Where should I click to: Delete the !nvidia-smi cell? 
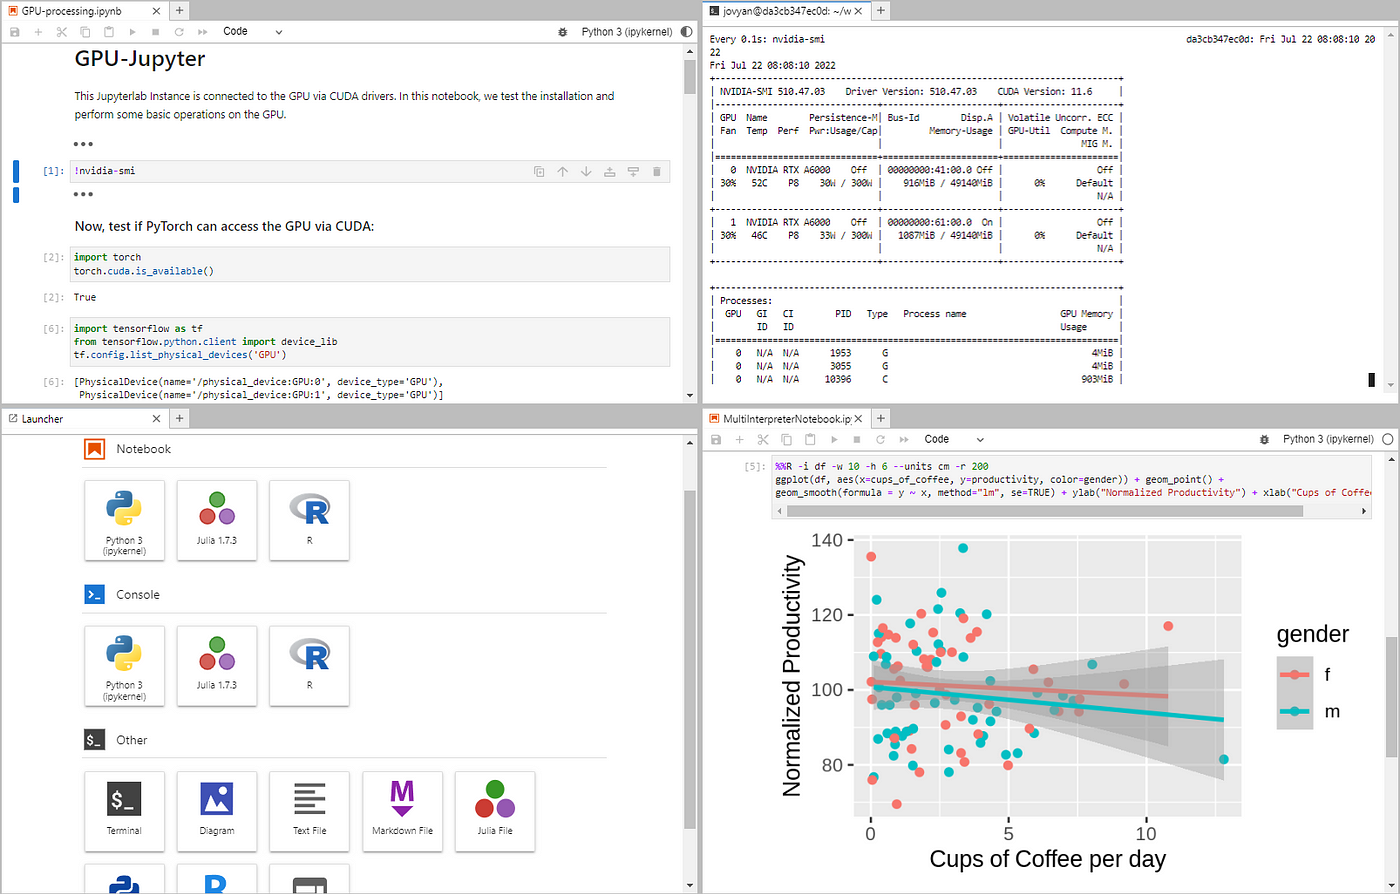click(657, 171)
